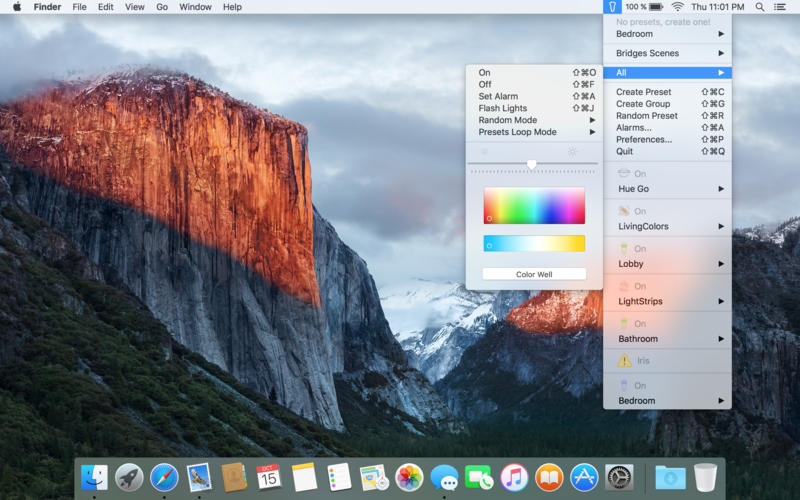Click the light bulb icon in menu bar

(x=612, y=7)
